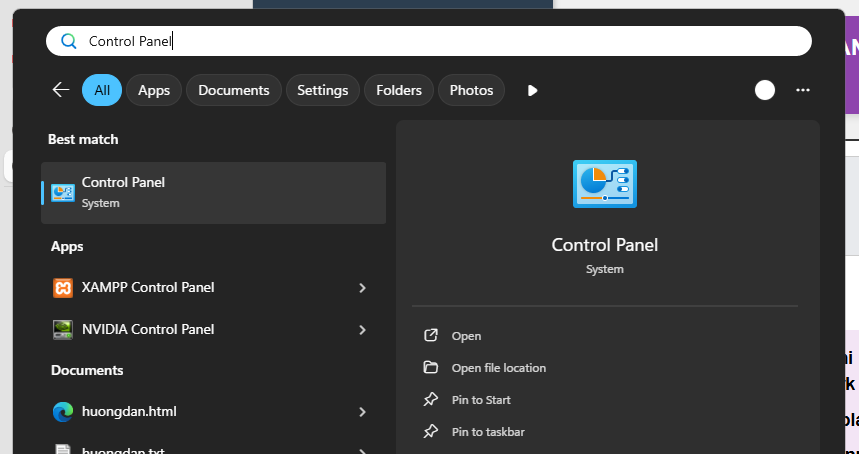Click the search magnifier icon

point(68,41)
